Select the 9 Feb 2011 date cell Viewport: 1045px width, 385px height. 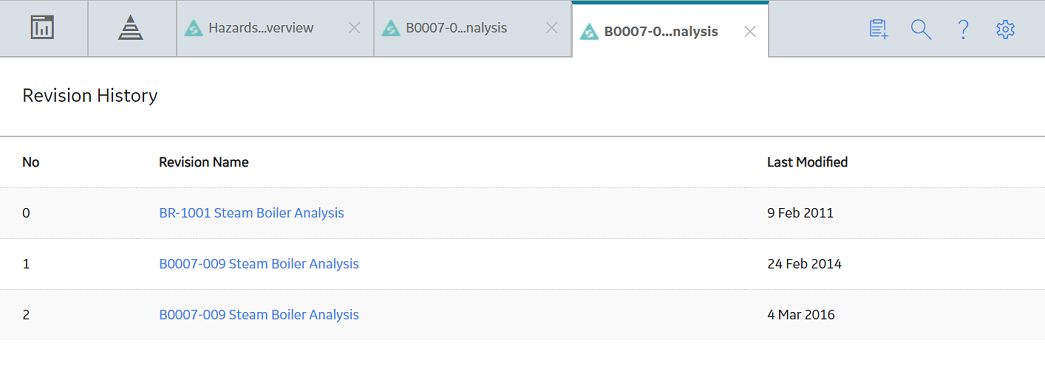800,213
